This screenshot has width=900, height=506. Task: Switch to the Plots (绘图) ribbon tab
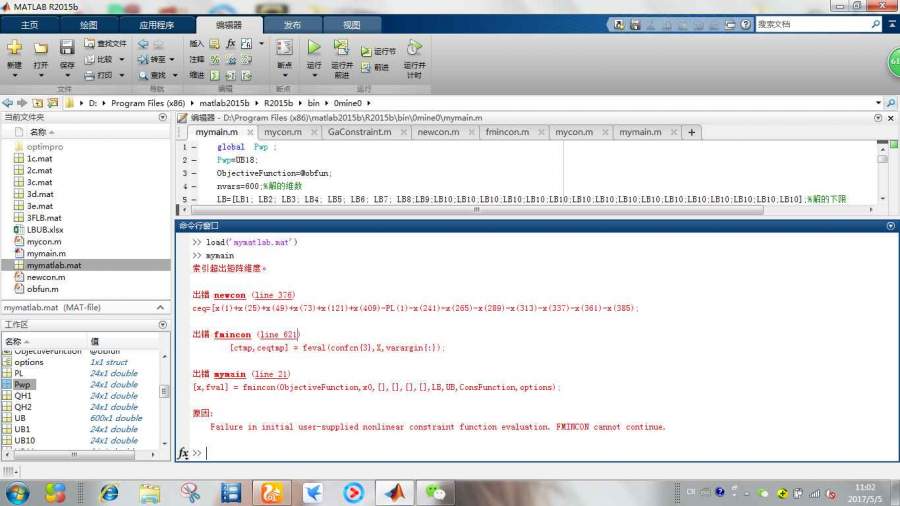(x=88, y=25)
